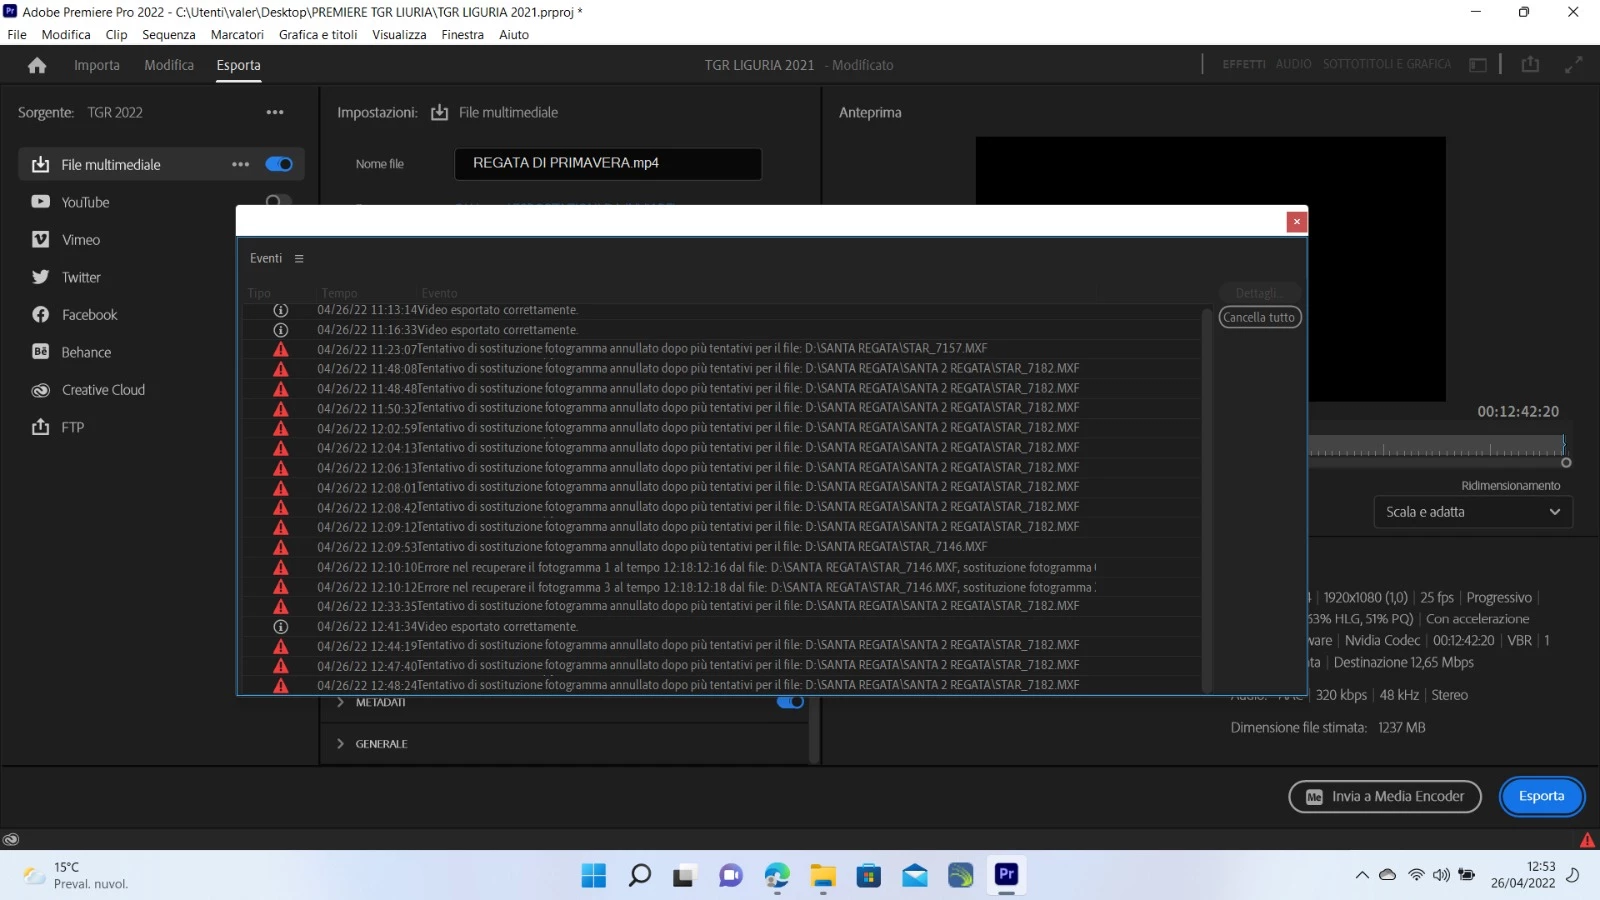Open the Eventi panel hamburger menu

(x=299, y=258)
